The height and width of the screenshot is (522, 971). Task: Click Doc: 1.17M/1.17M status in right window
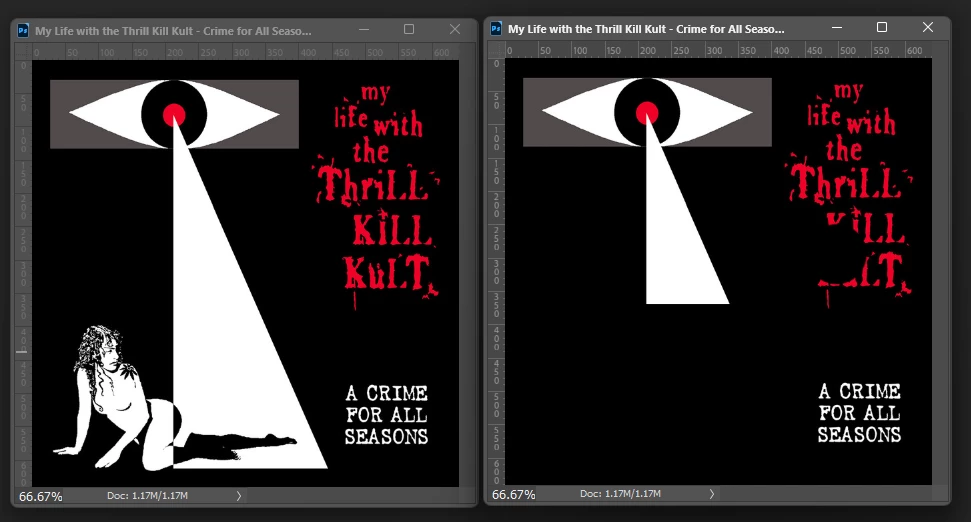620,494
